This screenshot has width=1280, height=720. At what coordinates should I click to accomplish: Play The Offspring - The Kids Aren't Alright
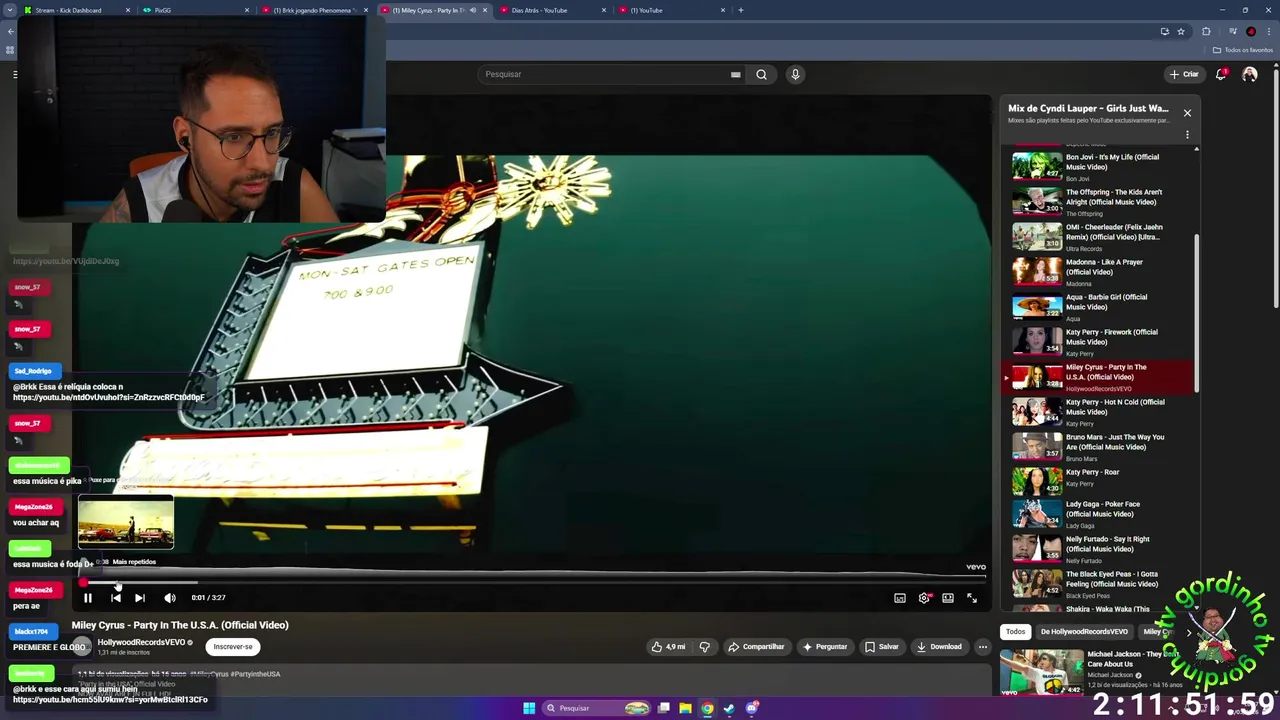(x=1099, y=202)
